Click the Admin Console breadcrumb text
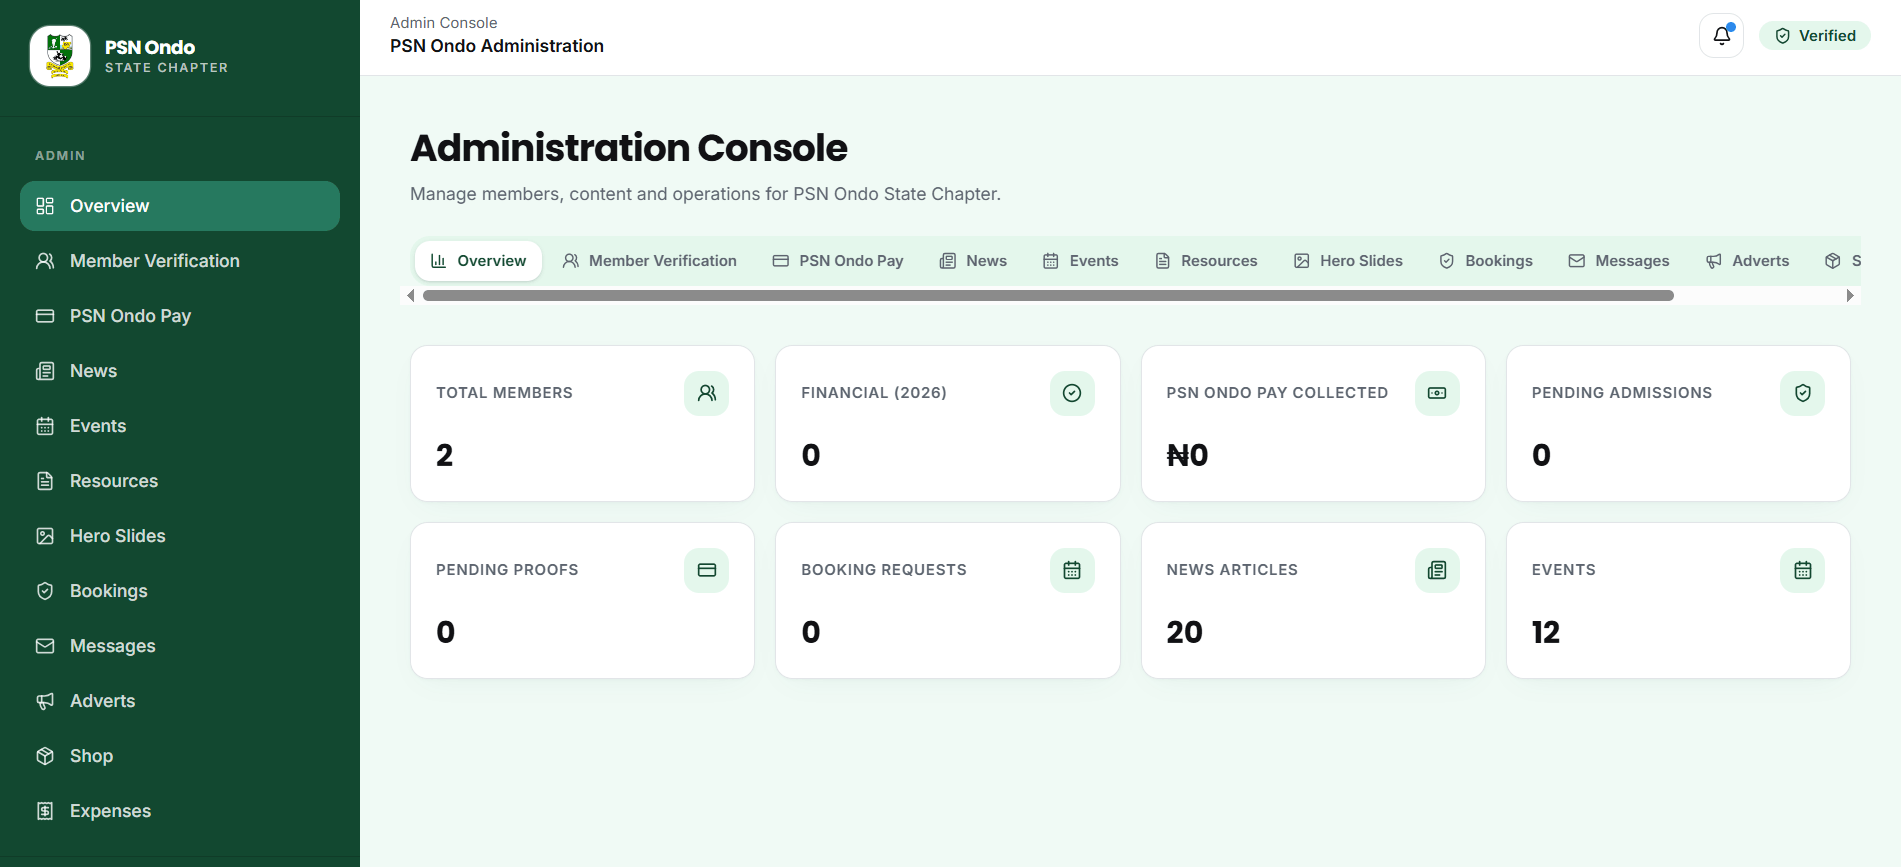 pyautogui.click(x=443, y=23)
